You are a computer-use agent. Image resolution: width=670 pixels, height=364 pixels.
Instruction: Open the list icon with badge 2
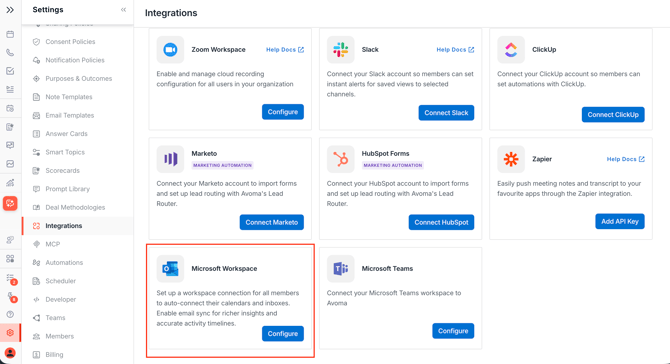click(x=11, y=278)
